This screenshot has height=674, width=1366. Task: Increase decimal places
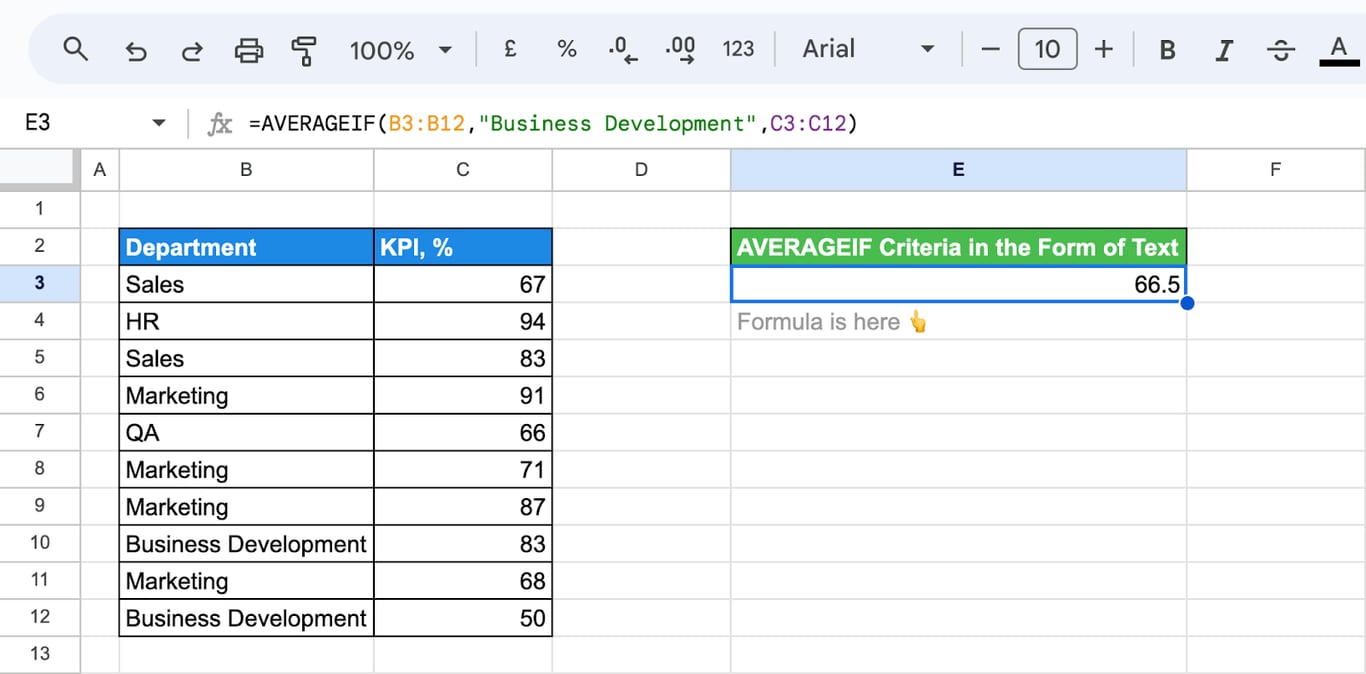681,50
